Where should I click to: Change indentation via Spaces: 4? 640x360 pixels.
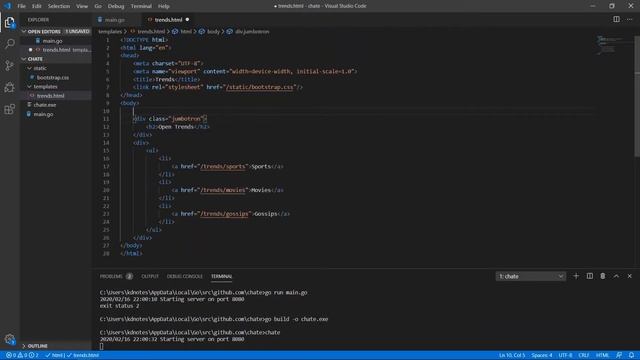[542, 355]
